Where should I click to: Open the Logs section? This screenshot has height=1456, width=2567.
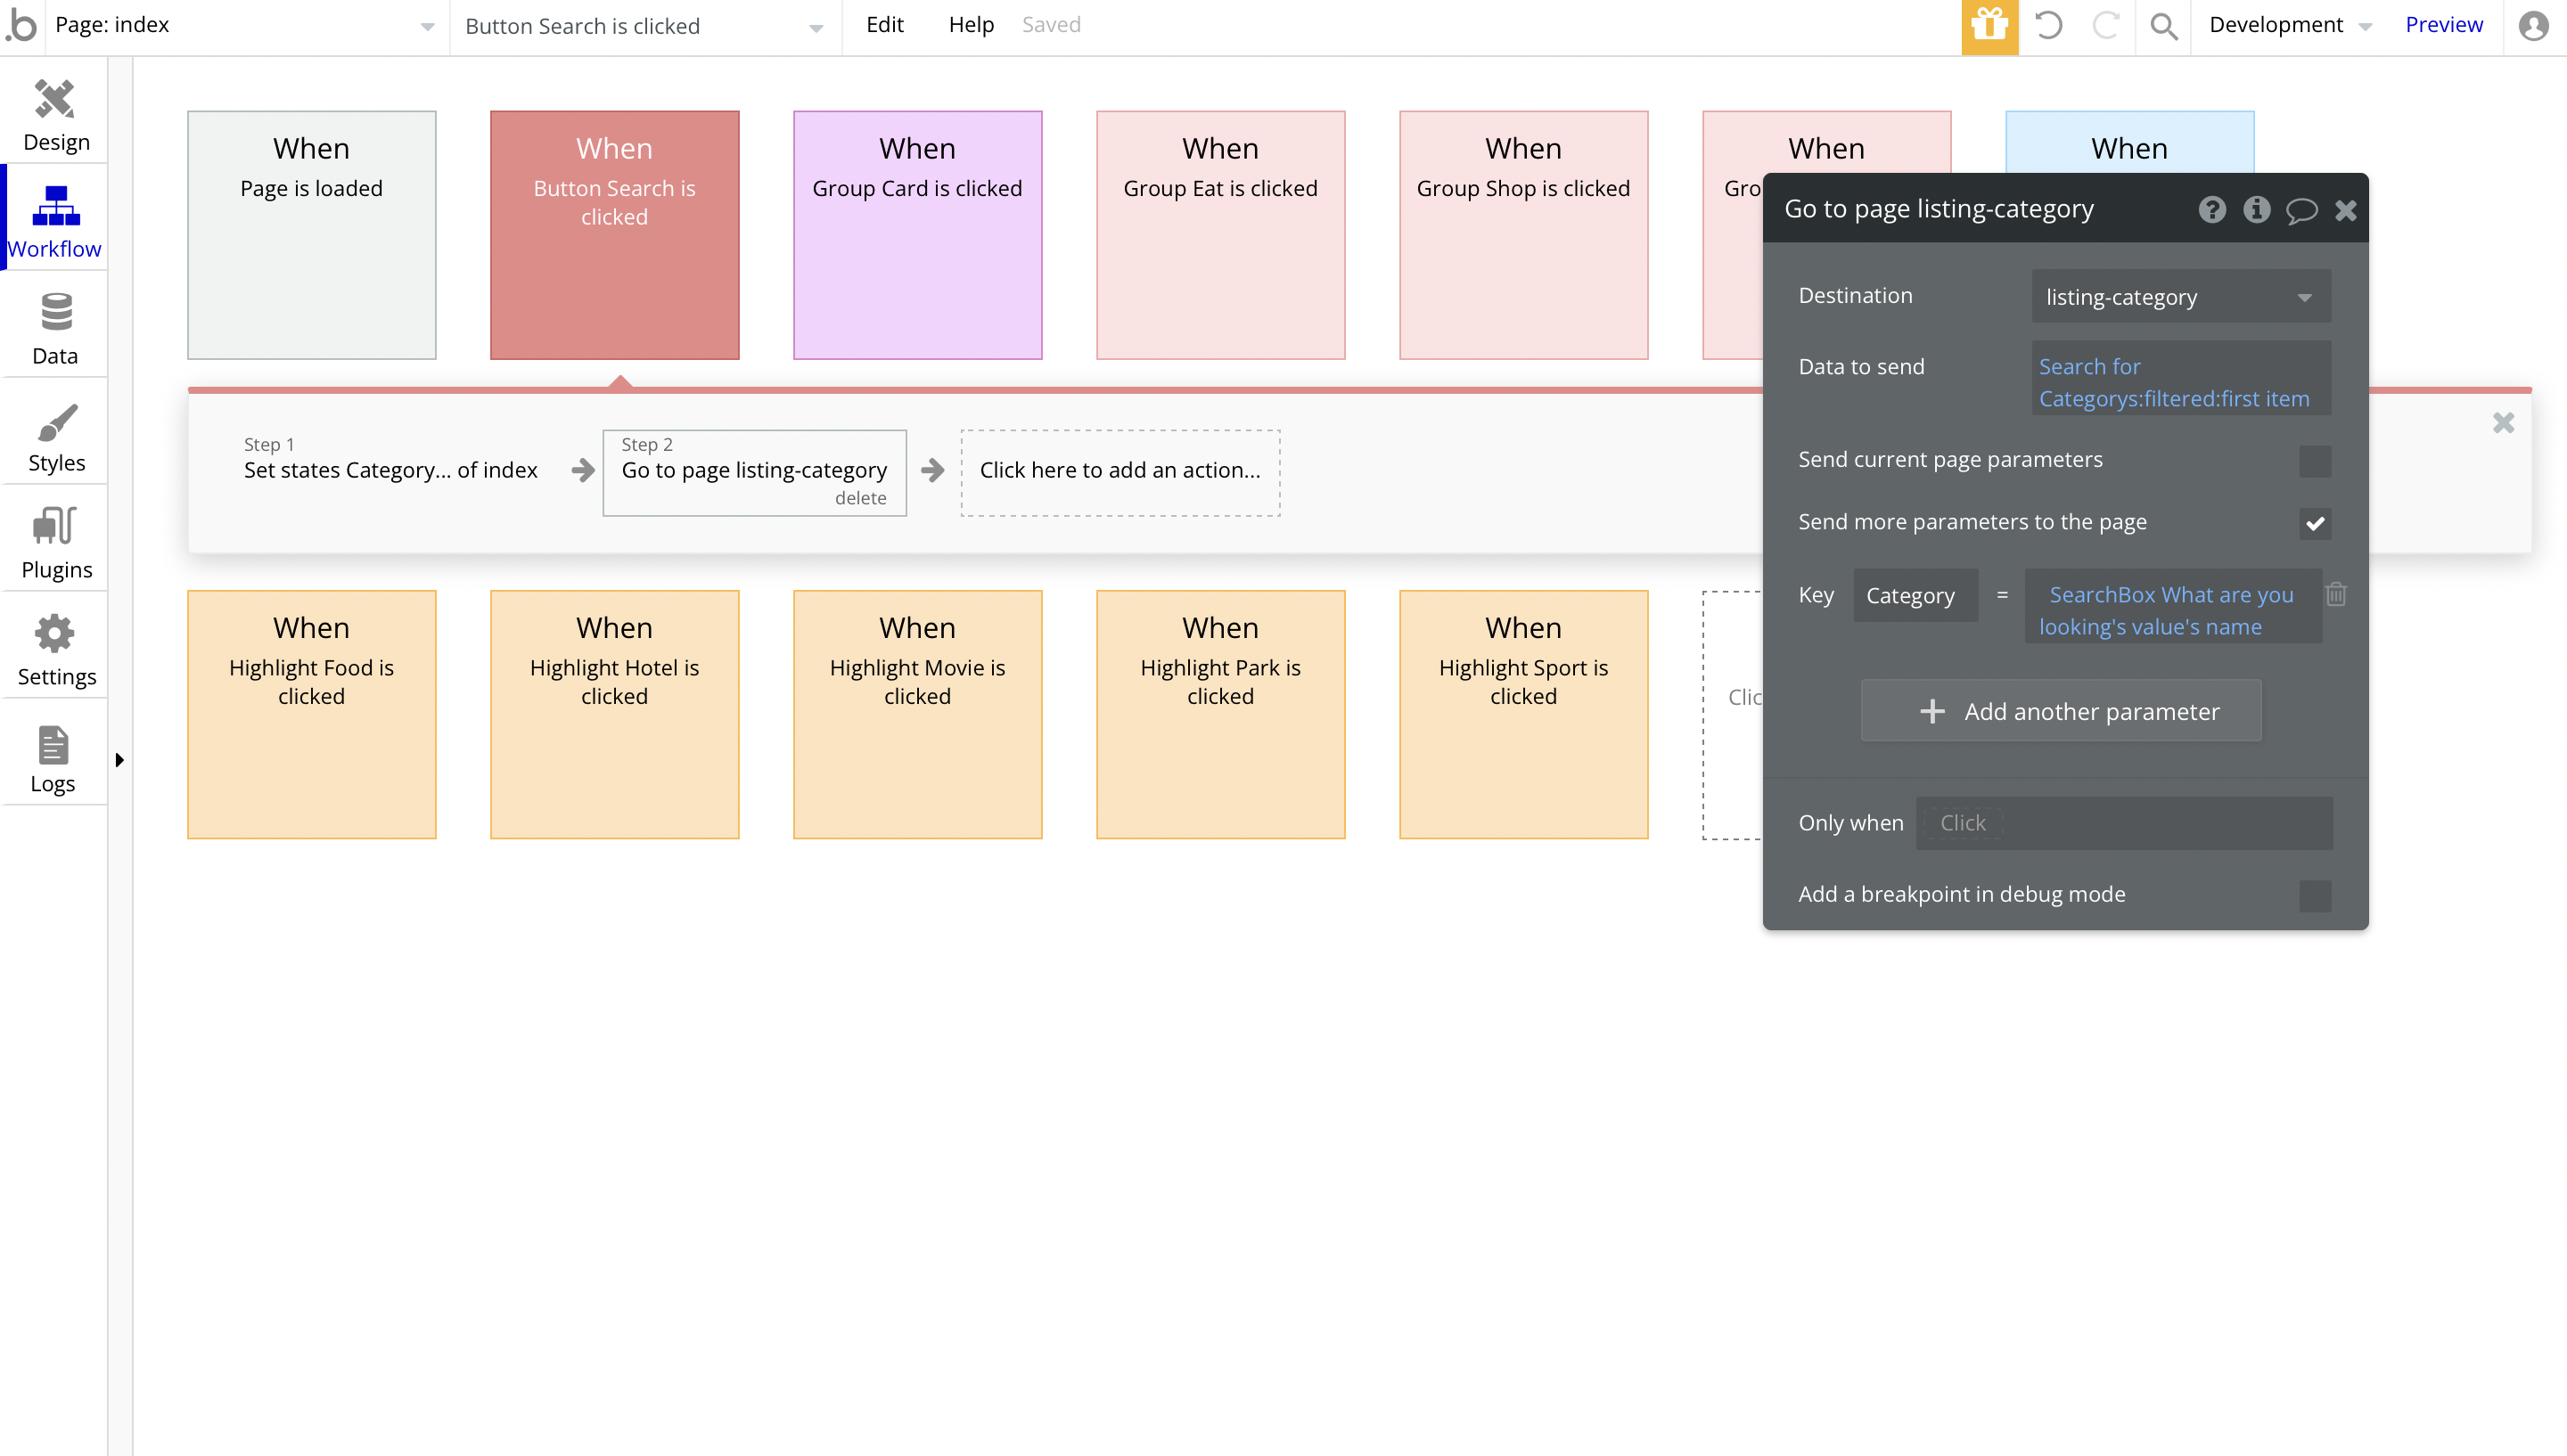53,759
